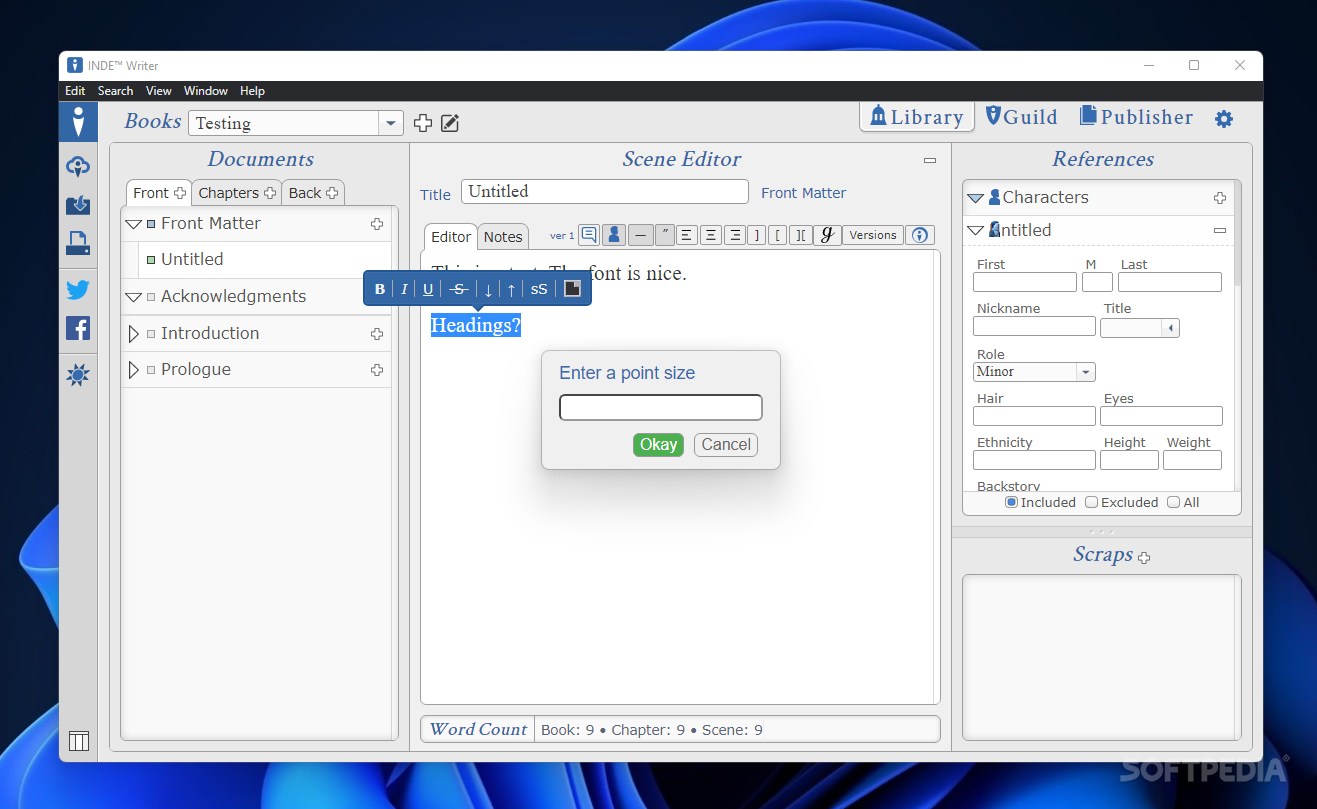Collapse the Front Matter section
Screen dimensions: 1317x809
pos(133,224)
